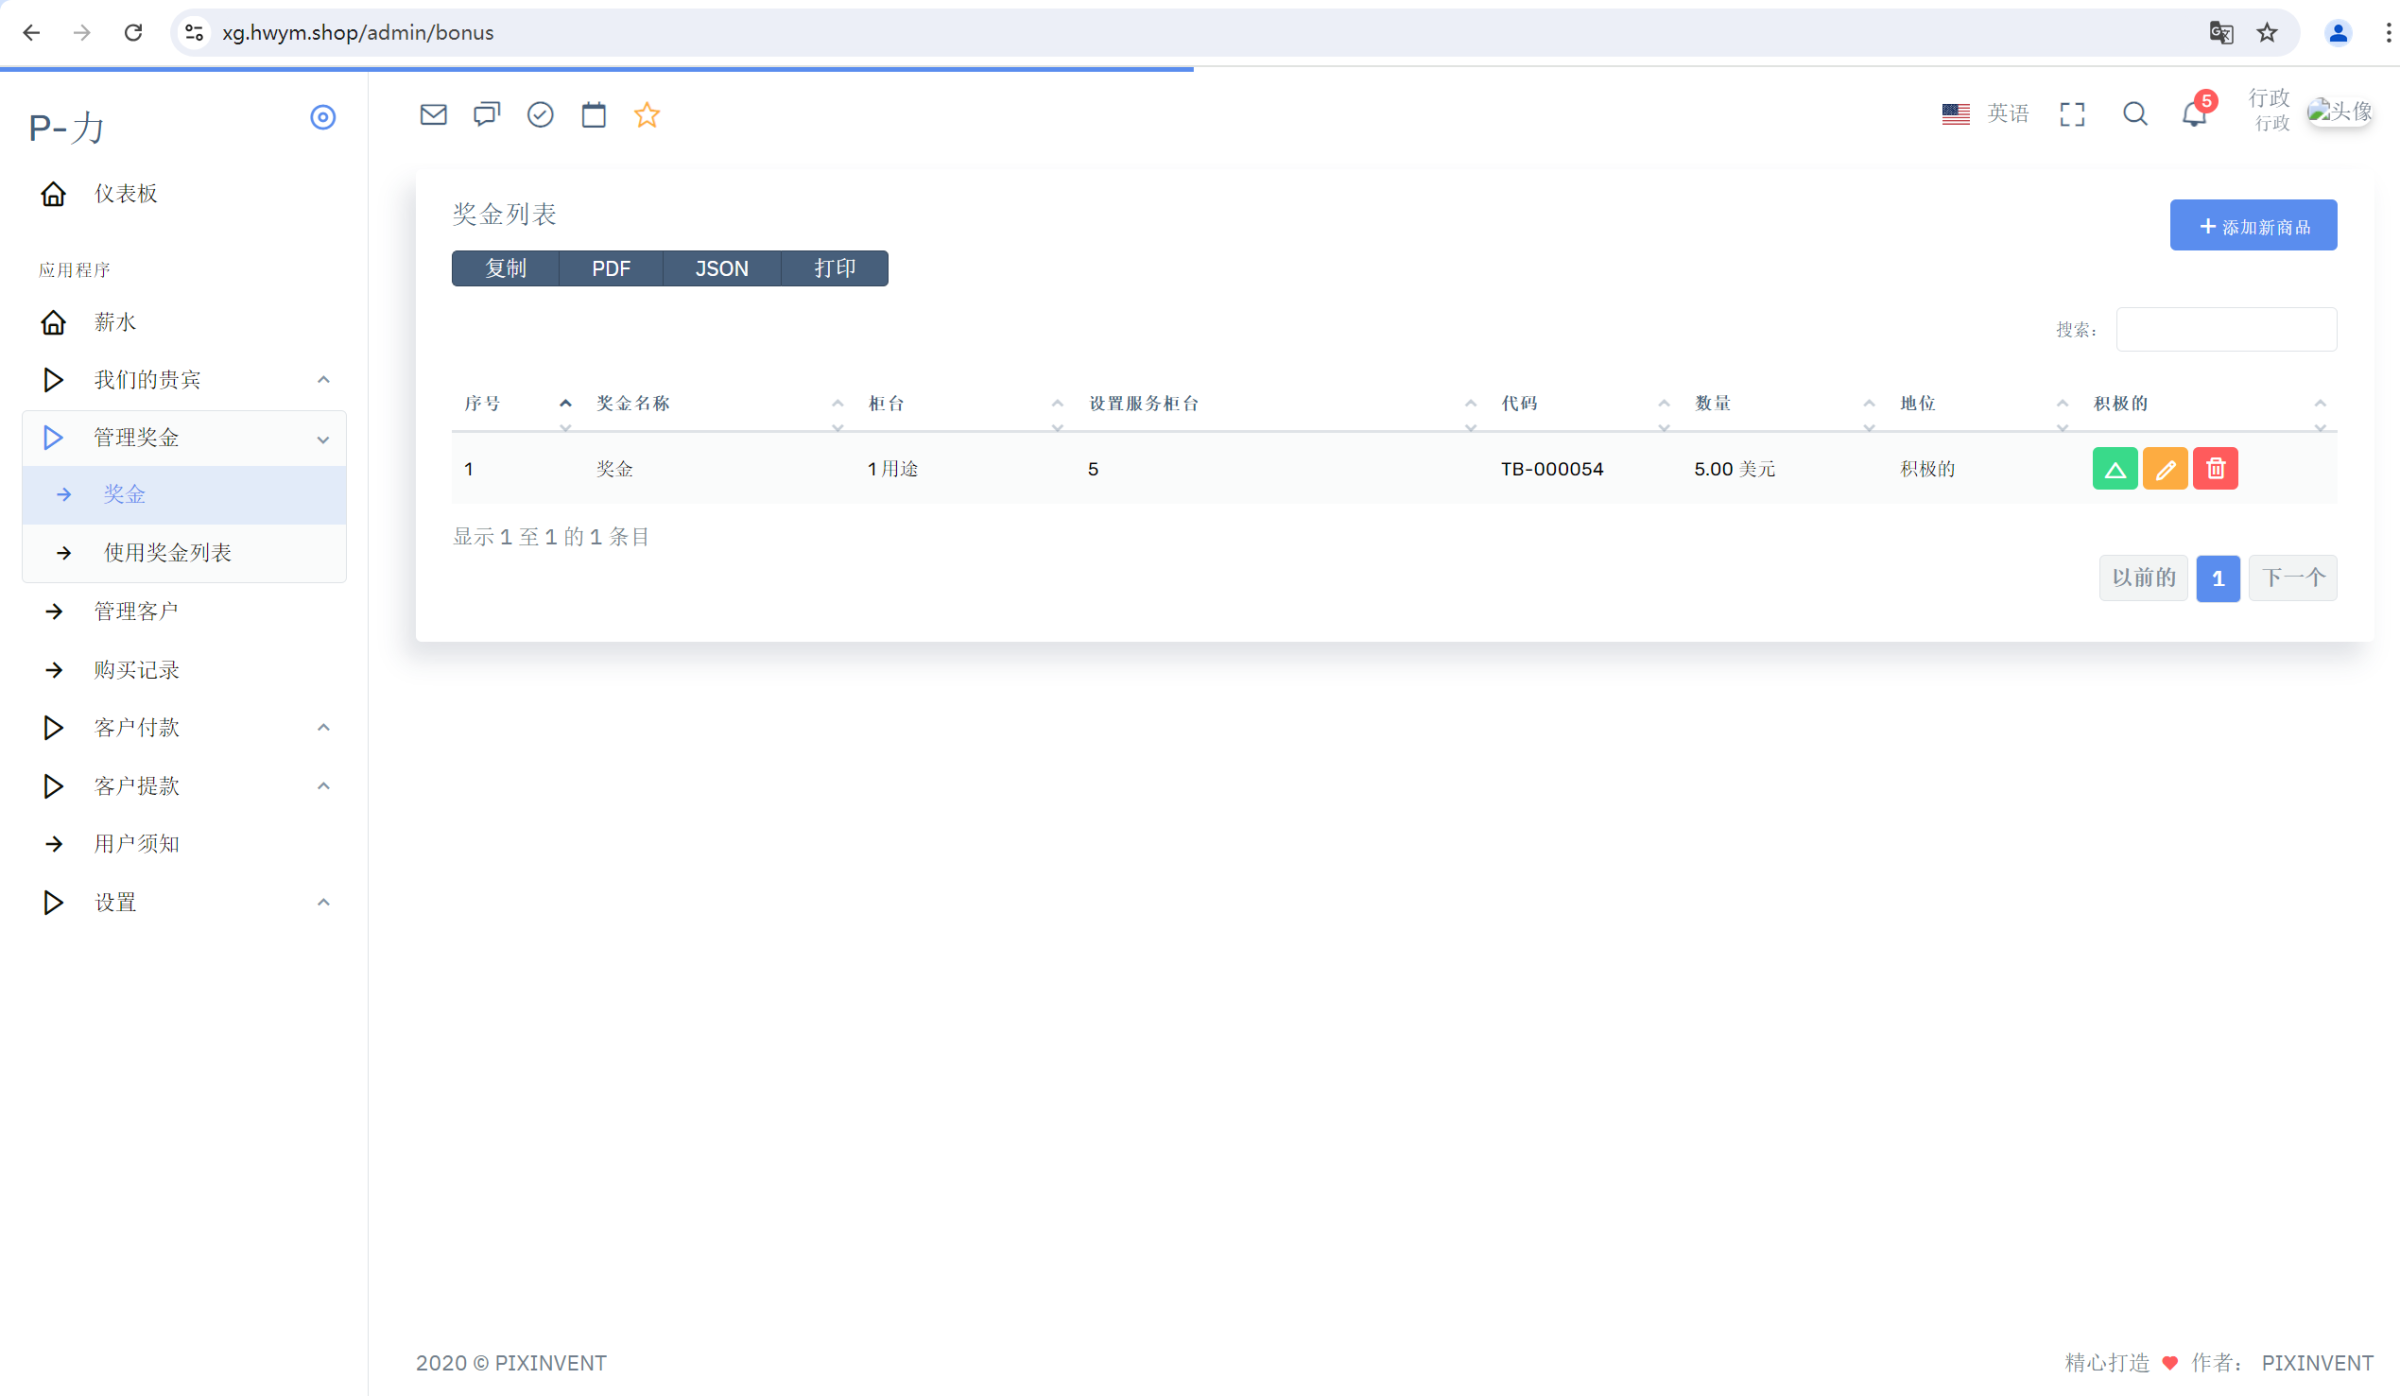Image resolution: width=2400 pixels, height=1396 pixels.
Task: Click the yellow star bookmark icon
Action: click(647, 115)
